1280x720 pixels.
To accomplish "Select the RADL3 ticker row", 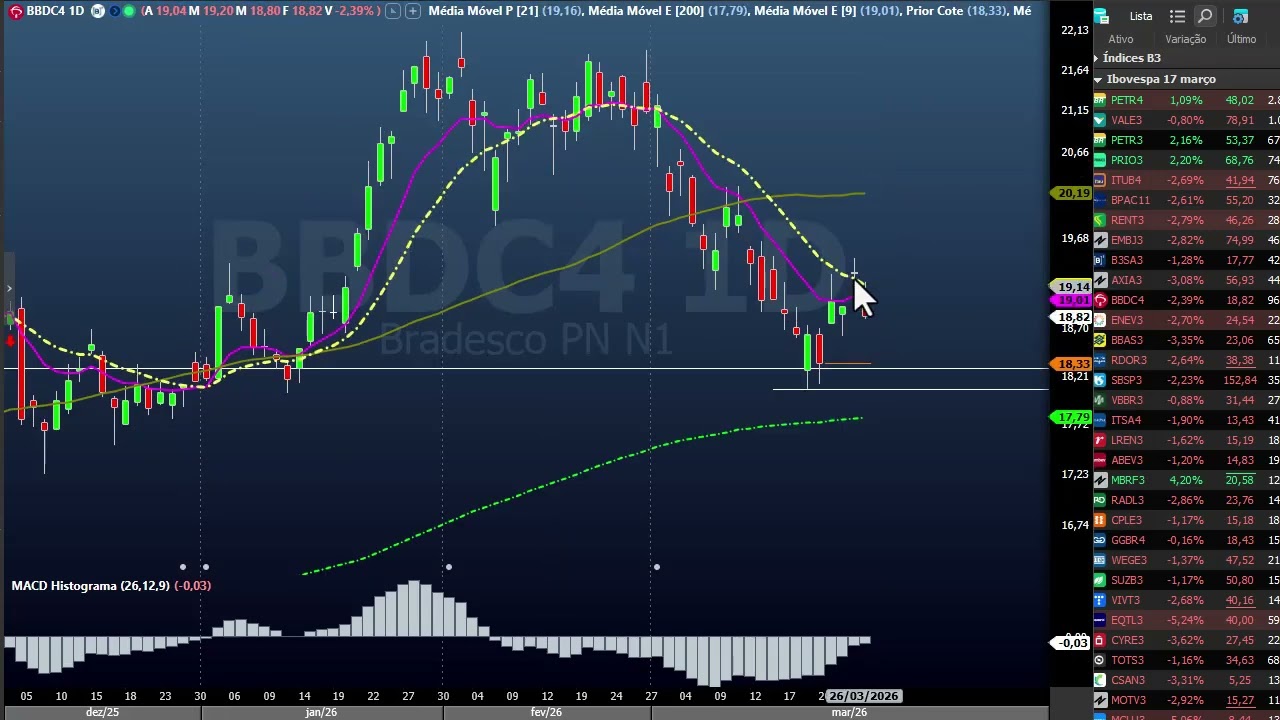I will pyautogui.click(x=1186, y=500).
